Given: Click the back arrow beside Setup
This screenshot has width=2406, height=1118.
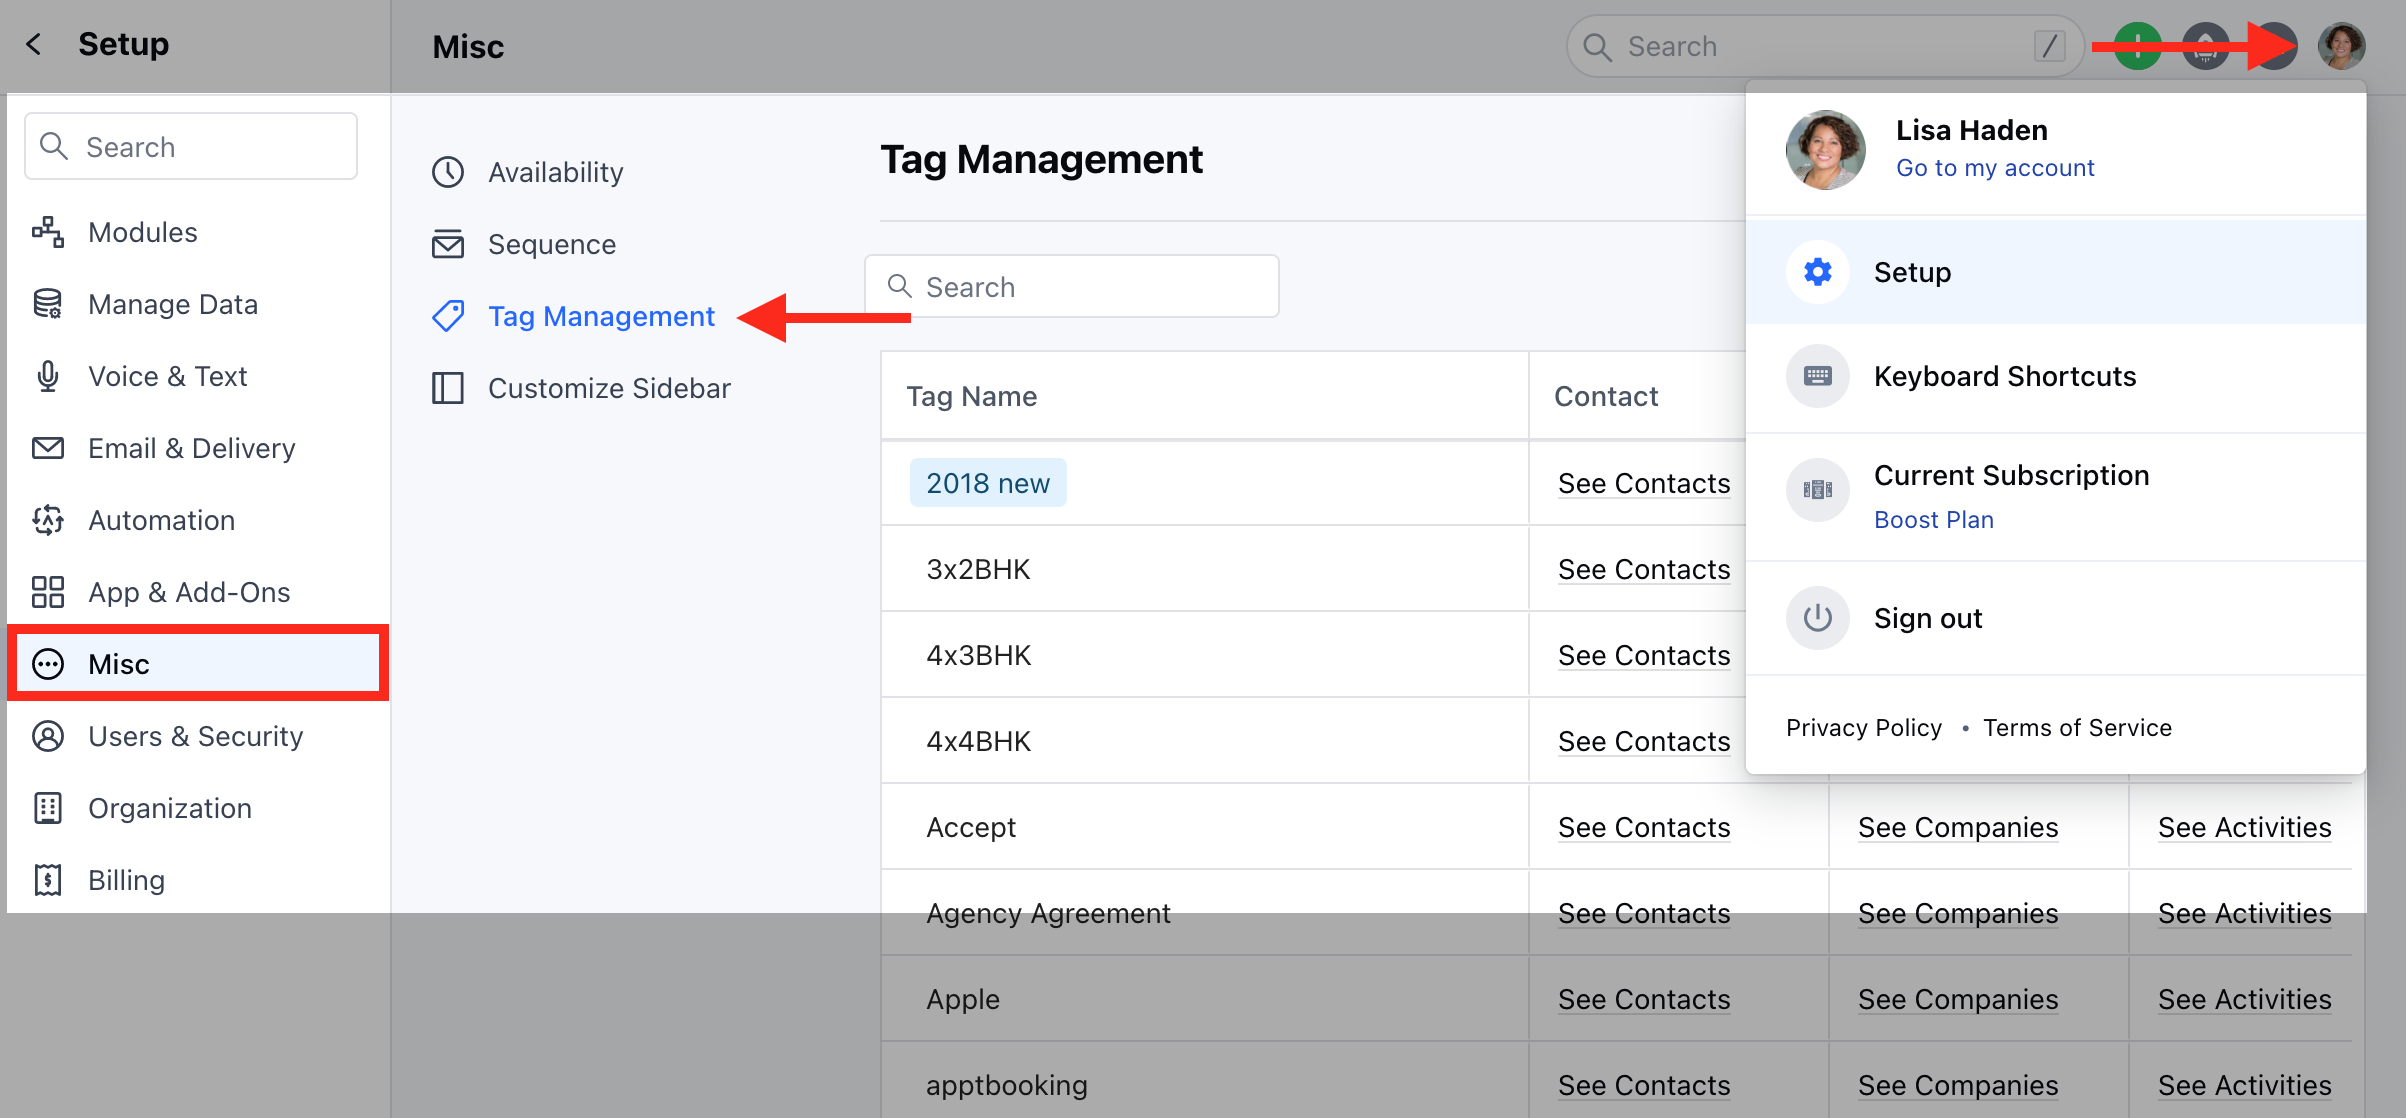Looking at the screenshot, I should click(34, 44).
